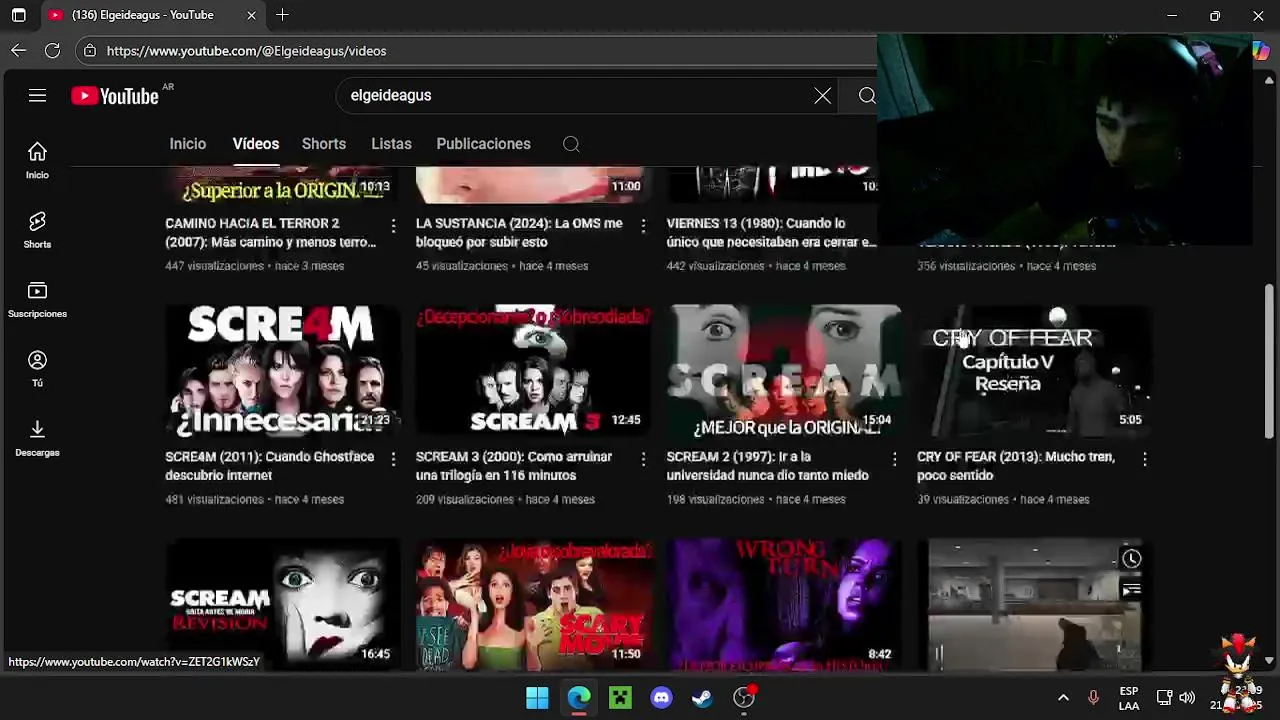Open VIERNES 13 (1980) title link
The image size is (1280, 720).
(x=770, y=233)
